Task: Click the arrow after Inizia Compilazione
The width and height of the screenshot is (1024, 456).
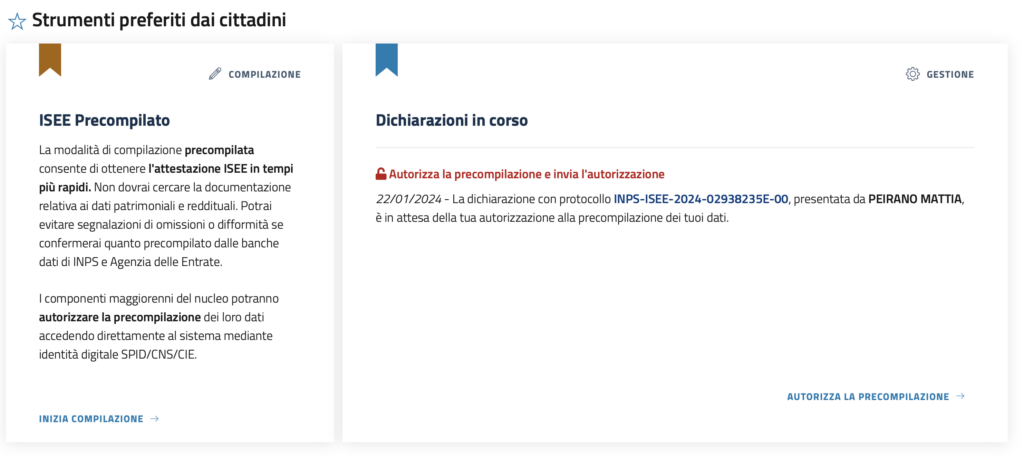Action: tap(155, 419)
